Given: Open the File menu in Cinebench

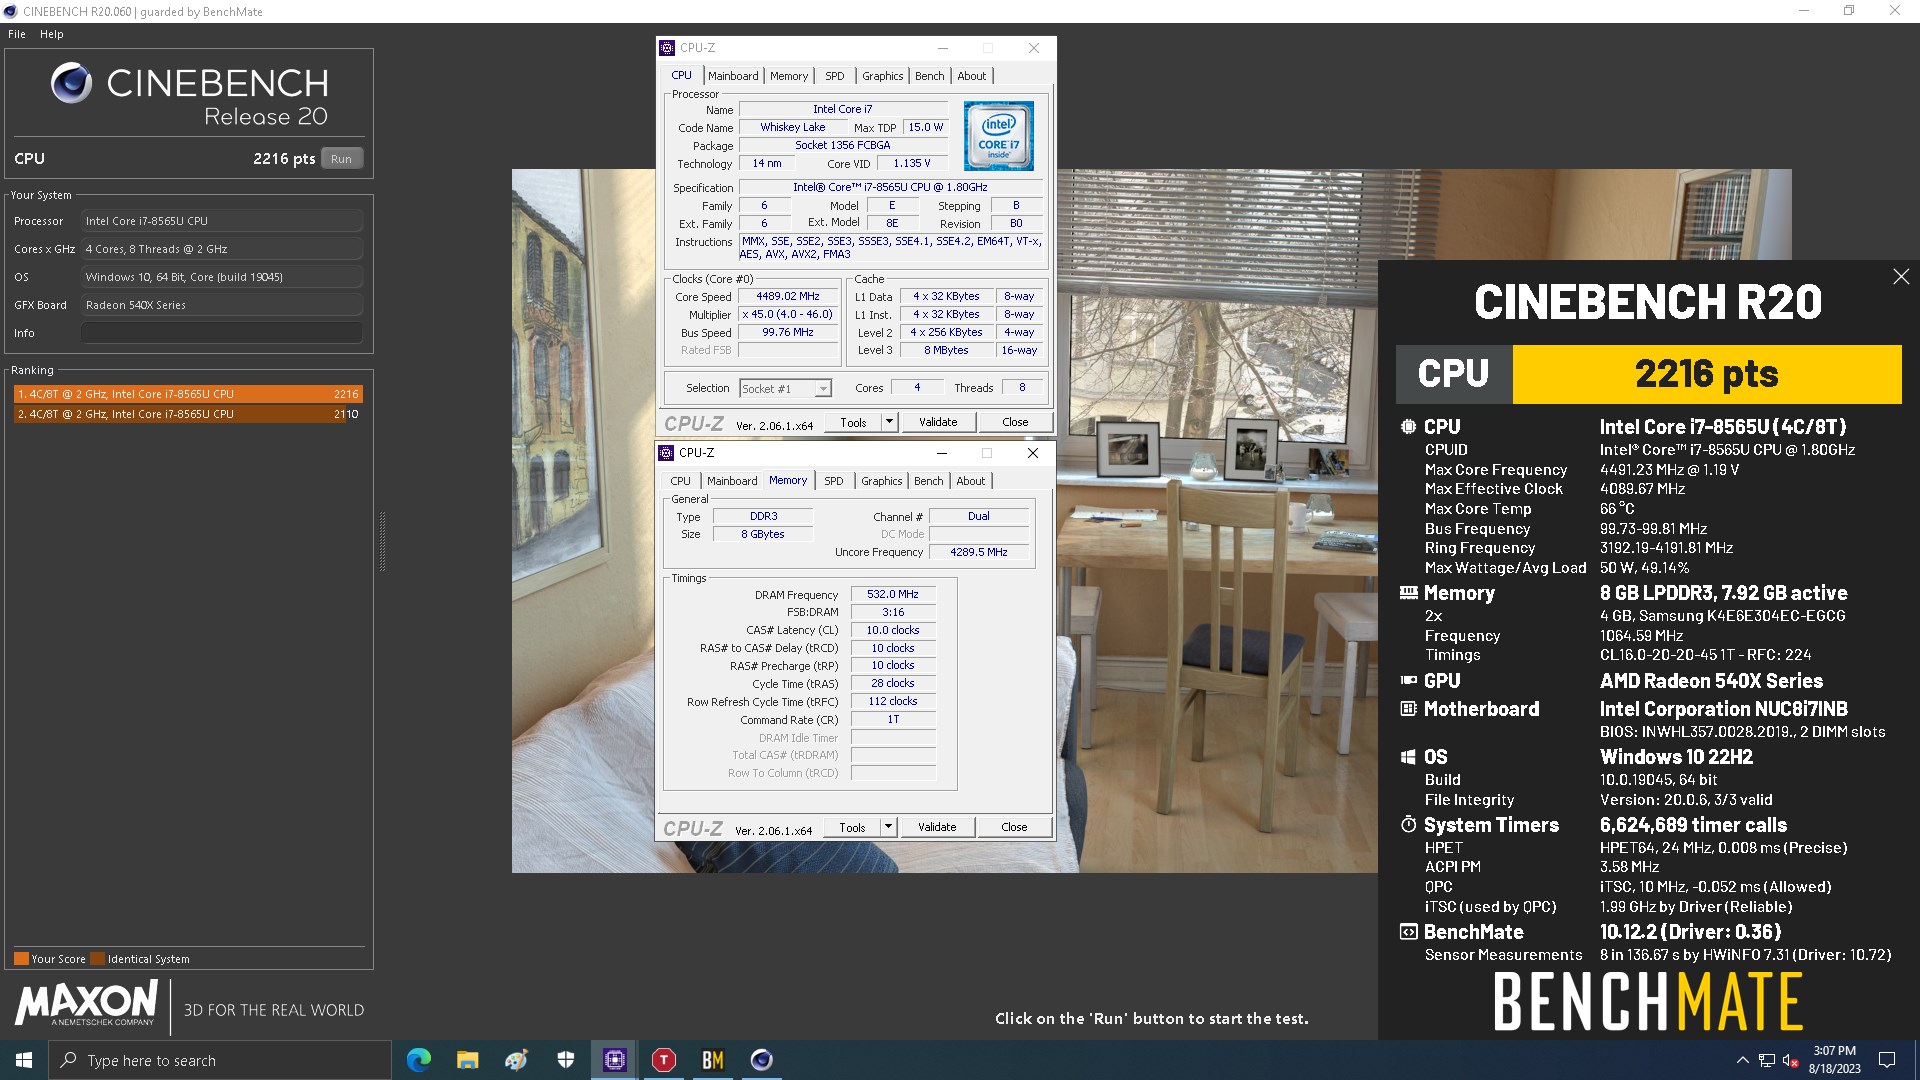Looking at the screenshot, I should pyautogui.click(x=17, y=34).
